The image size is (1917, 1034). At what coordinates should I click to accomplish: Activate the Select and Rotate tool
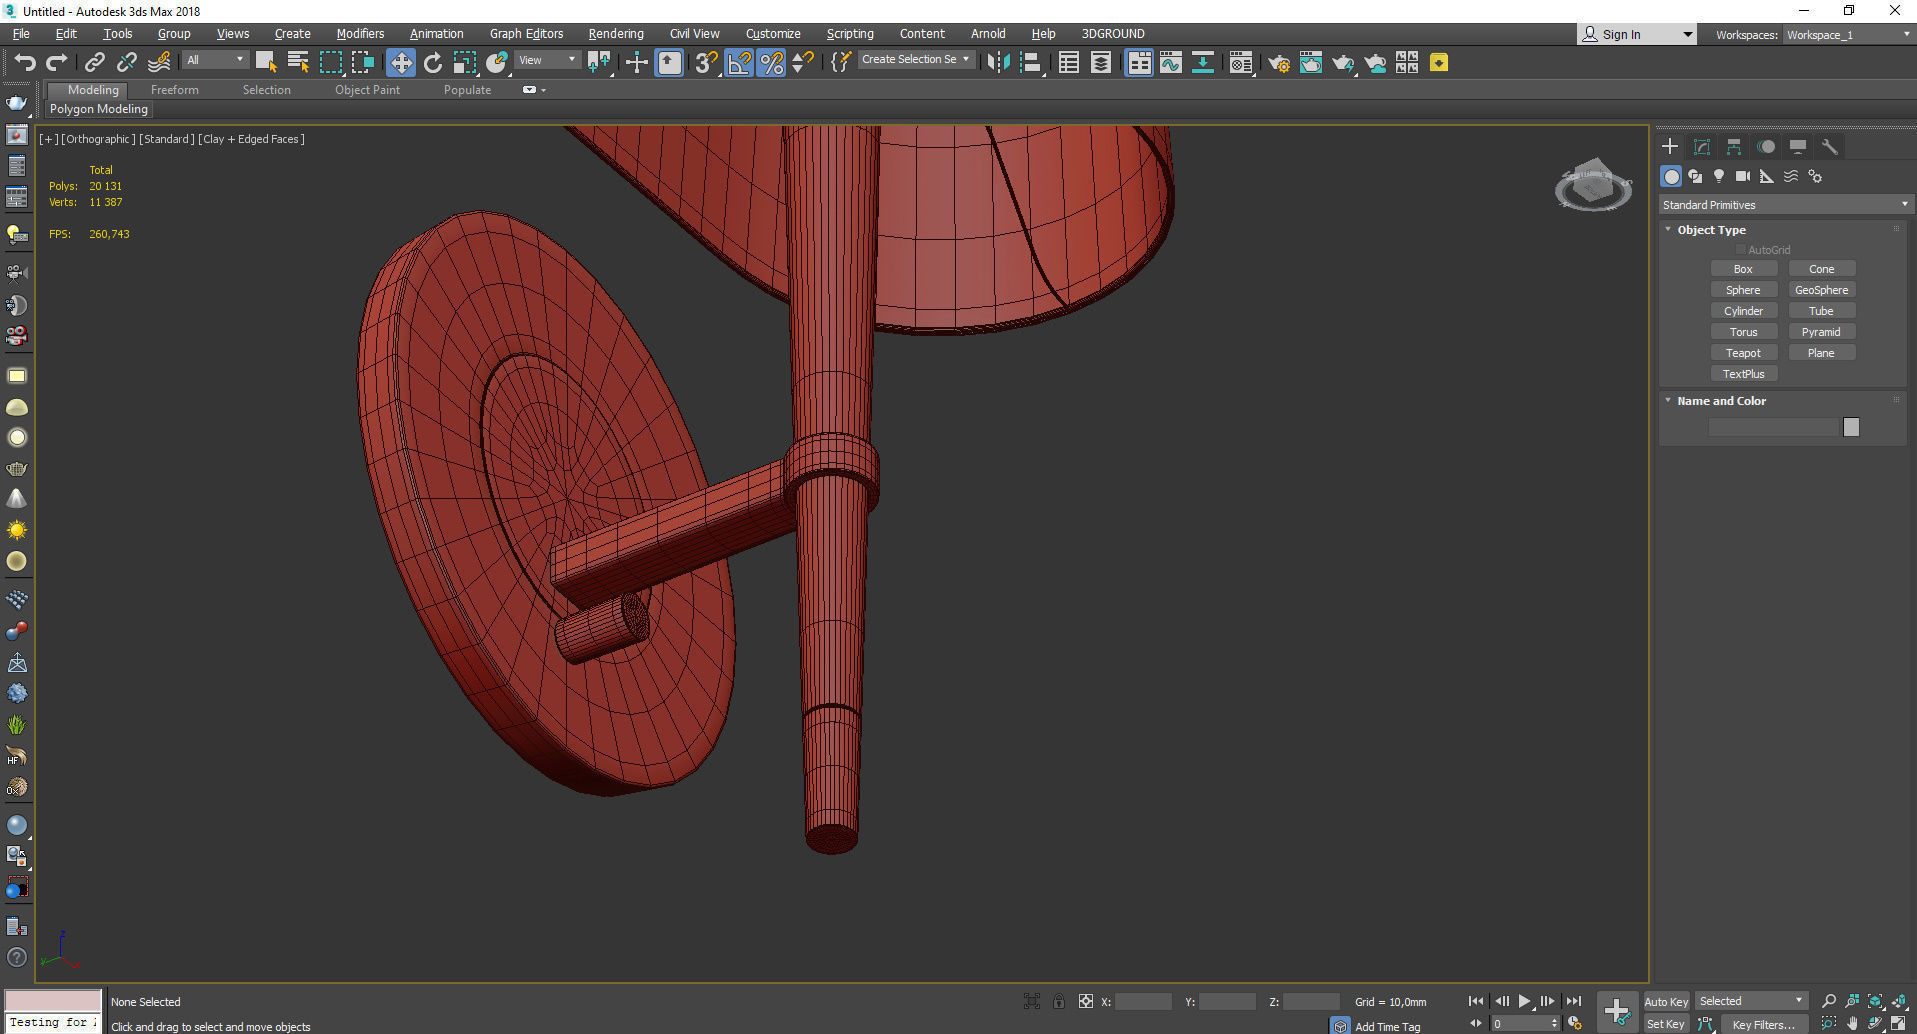(432, 63)
